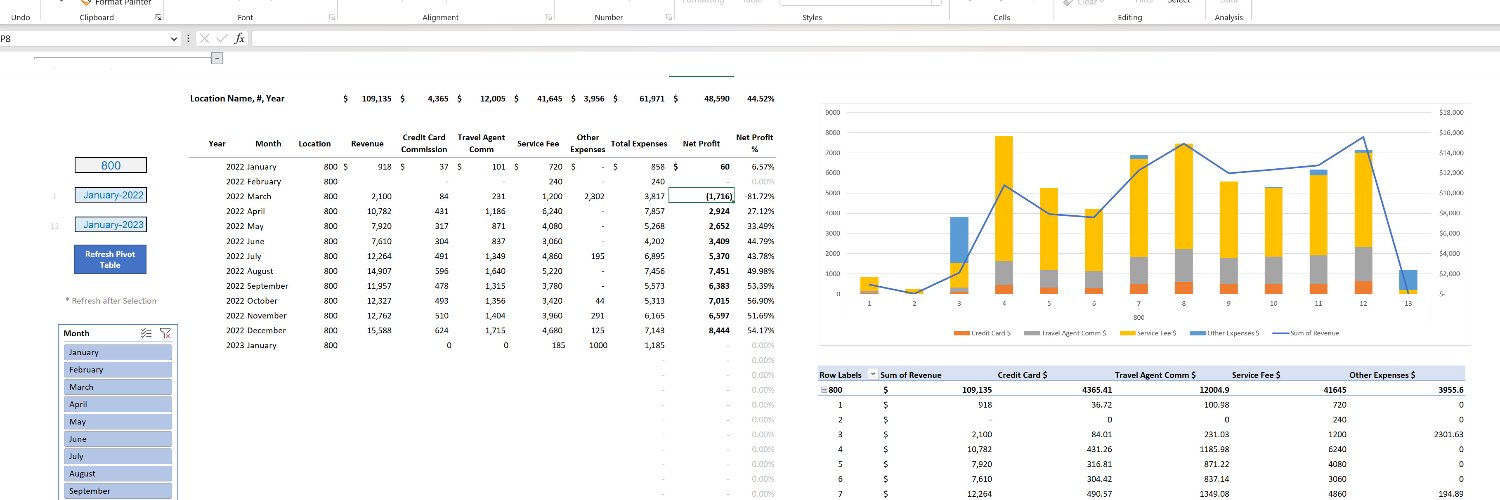Collapse the column group with the minus button
The height and width of the screenshot is (500, 1500).
218,58
